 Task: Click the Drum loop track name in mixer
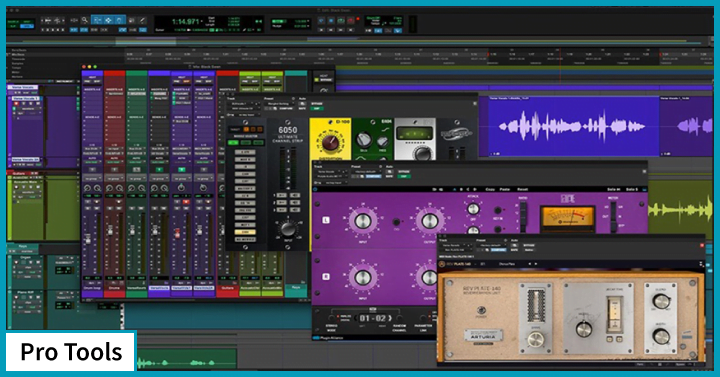[x=92, y=288]
